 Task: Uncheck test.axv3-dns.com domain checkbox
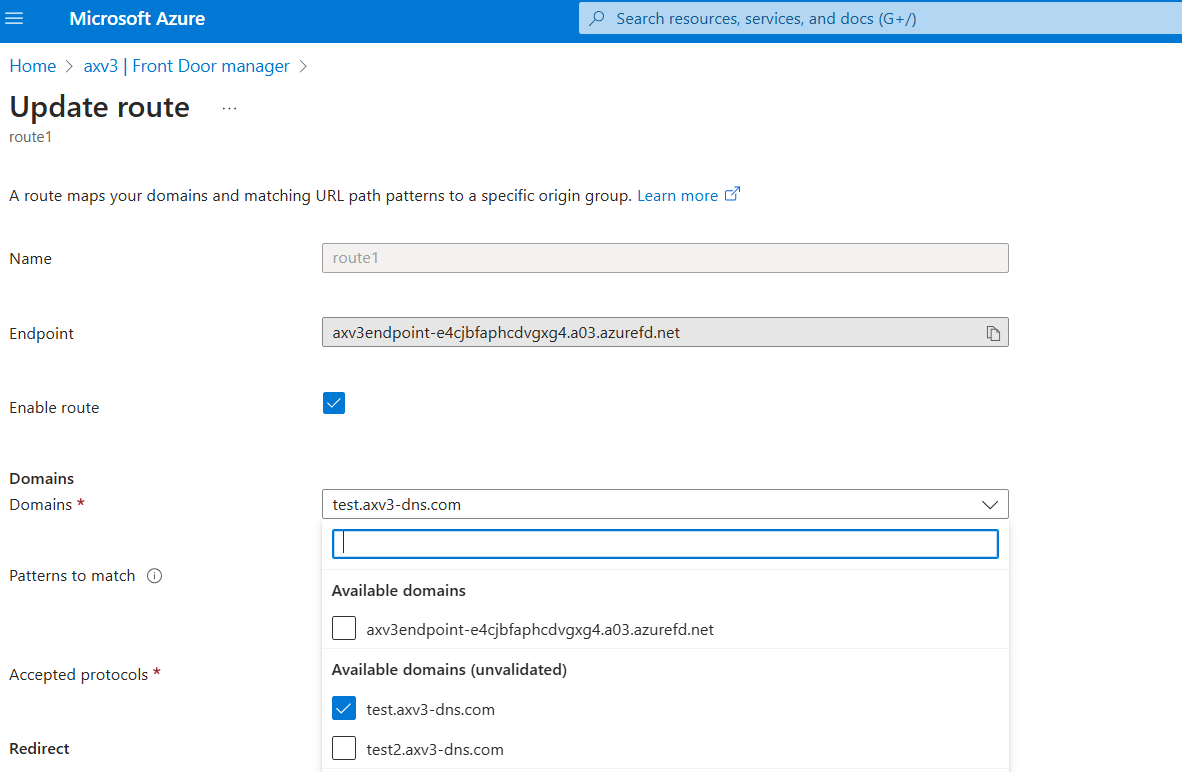click(x=344, y=708)
